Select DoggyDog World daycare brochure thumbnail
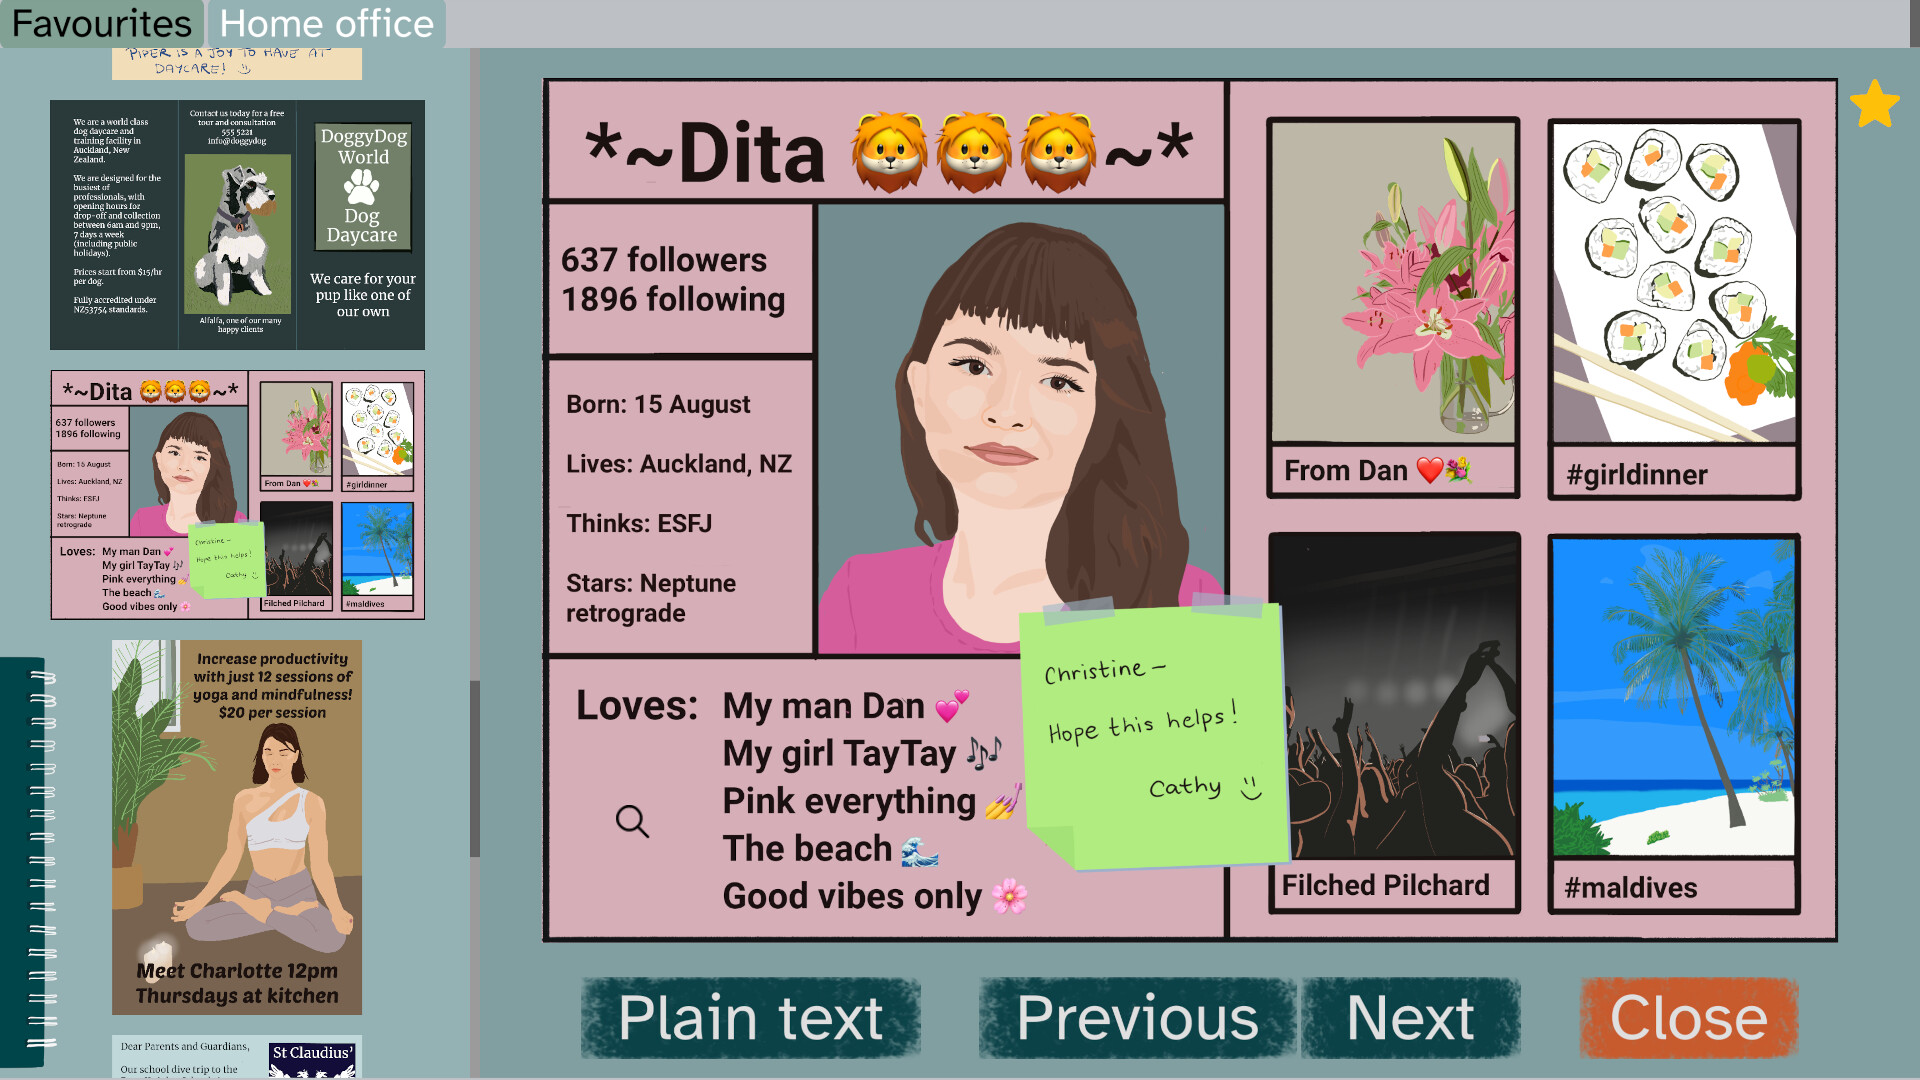Viewport: 1920px width, 1080px height. point(237,224)
